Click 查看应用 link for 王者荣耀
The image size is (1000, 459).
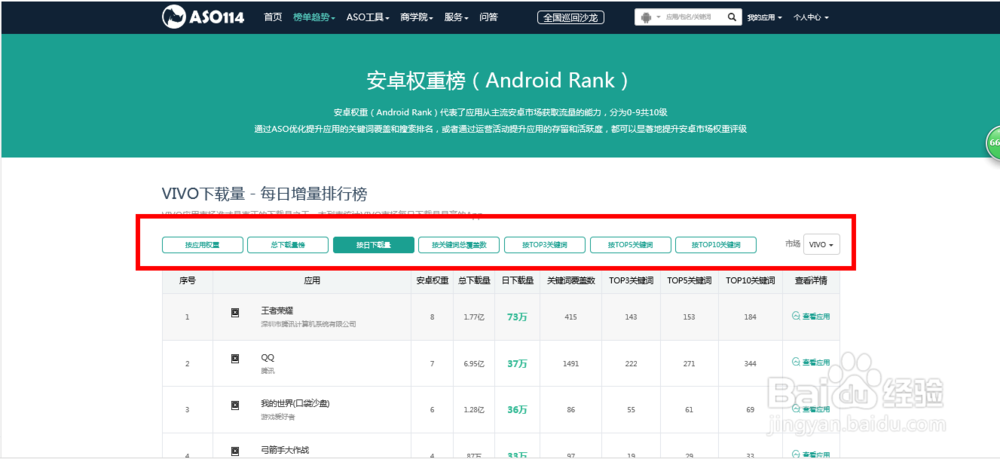pos(811,316)
